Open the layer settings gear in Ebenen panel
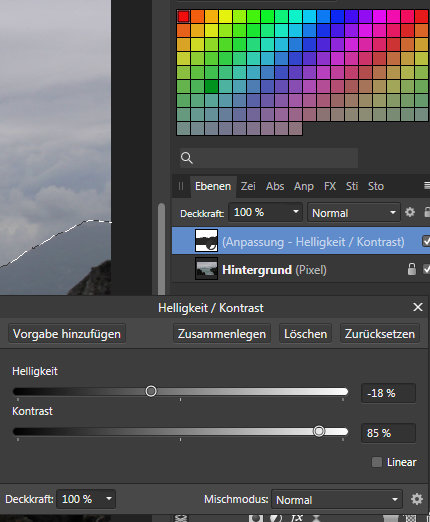Screen dimensions: 430x522 coord(410,212)
